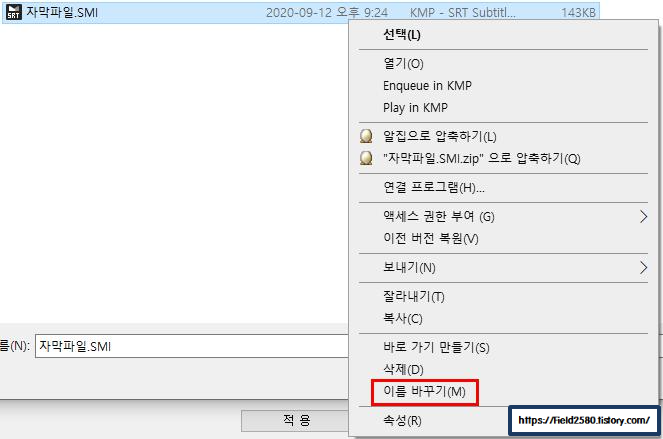Image resolution: width=663 pixels, height=439 pixels.
Task: Choose 복사(C) from the menu
Action: [x=403, y=318]
